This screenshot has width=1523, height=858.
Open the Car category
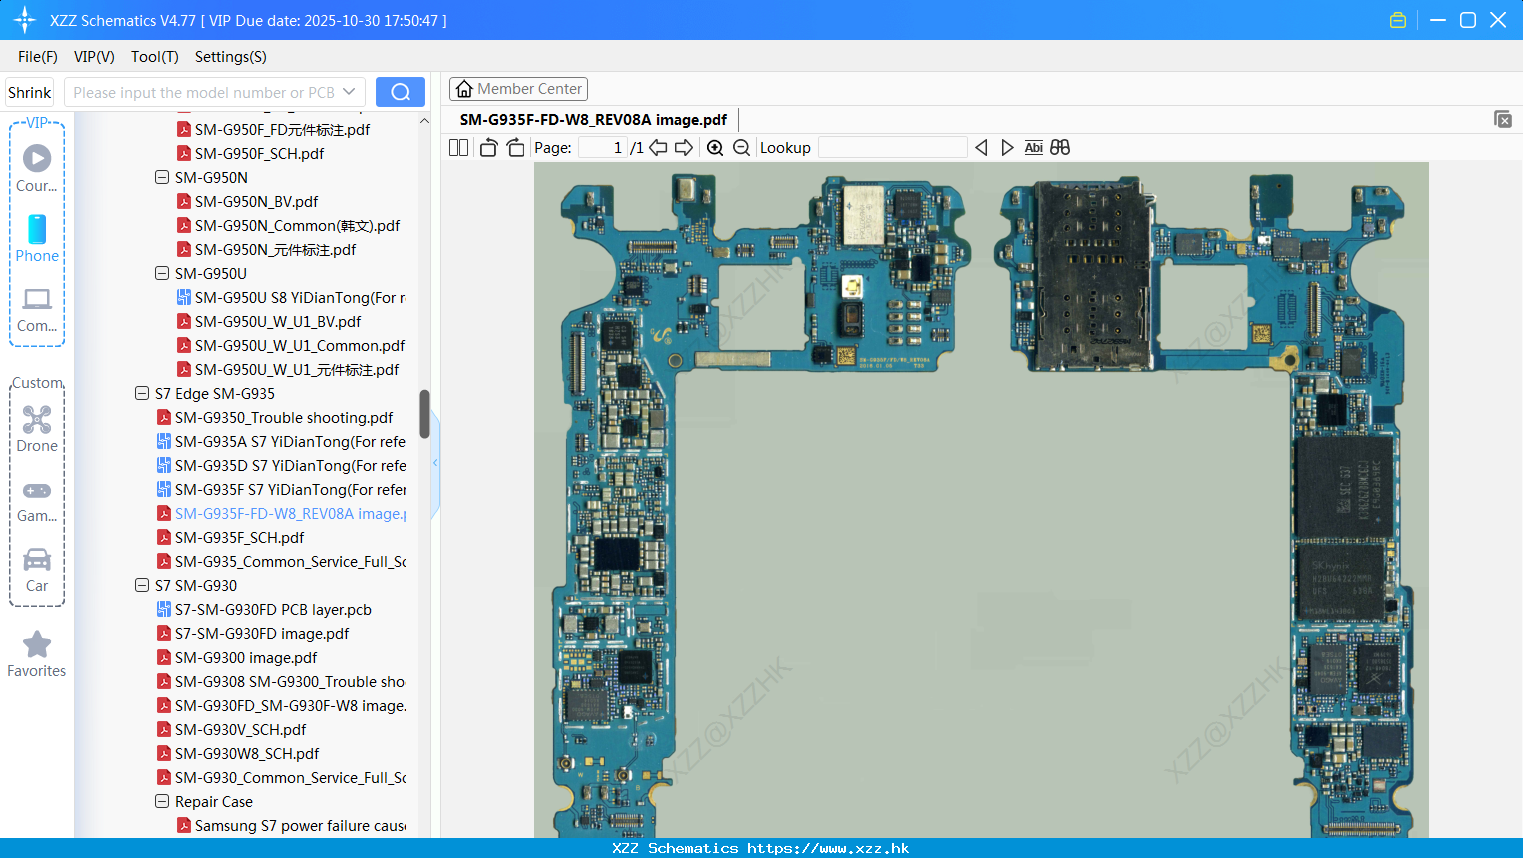[x=37, y=559]
